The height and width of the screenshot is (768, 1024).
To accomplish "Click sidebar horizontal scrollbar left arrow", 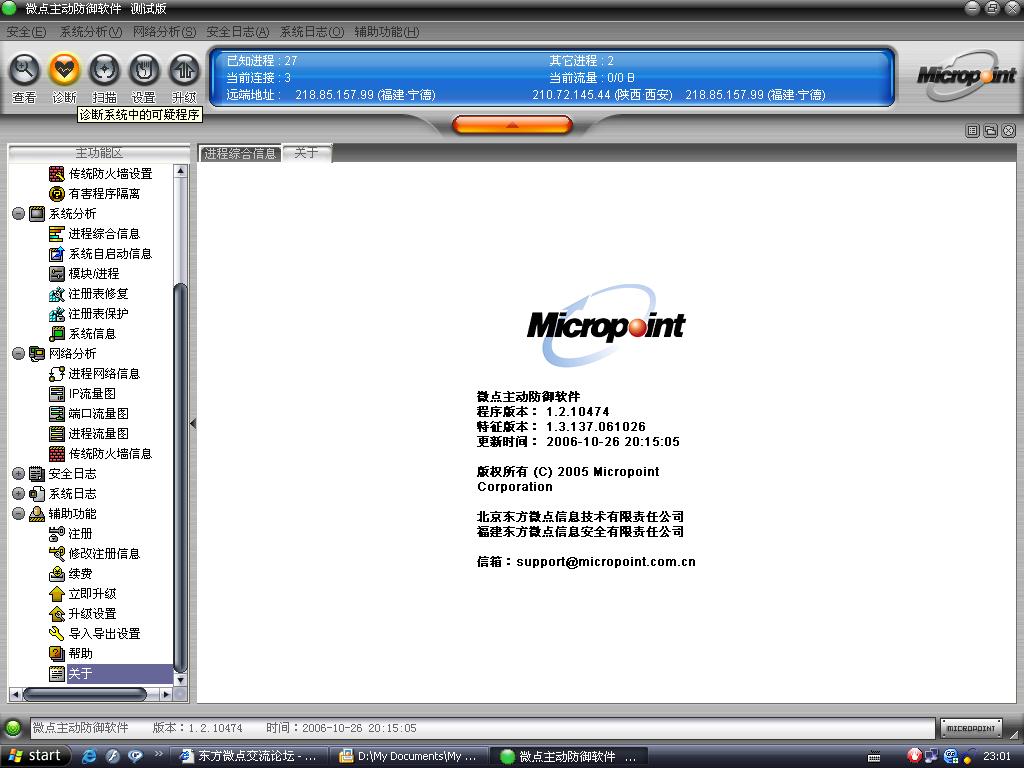I will click(x=16, y=694).
